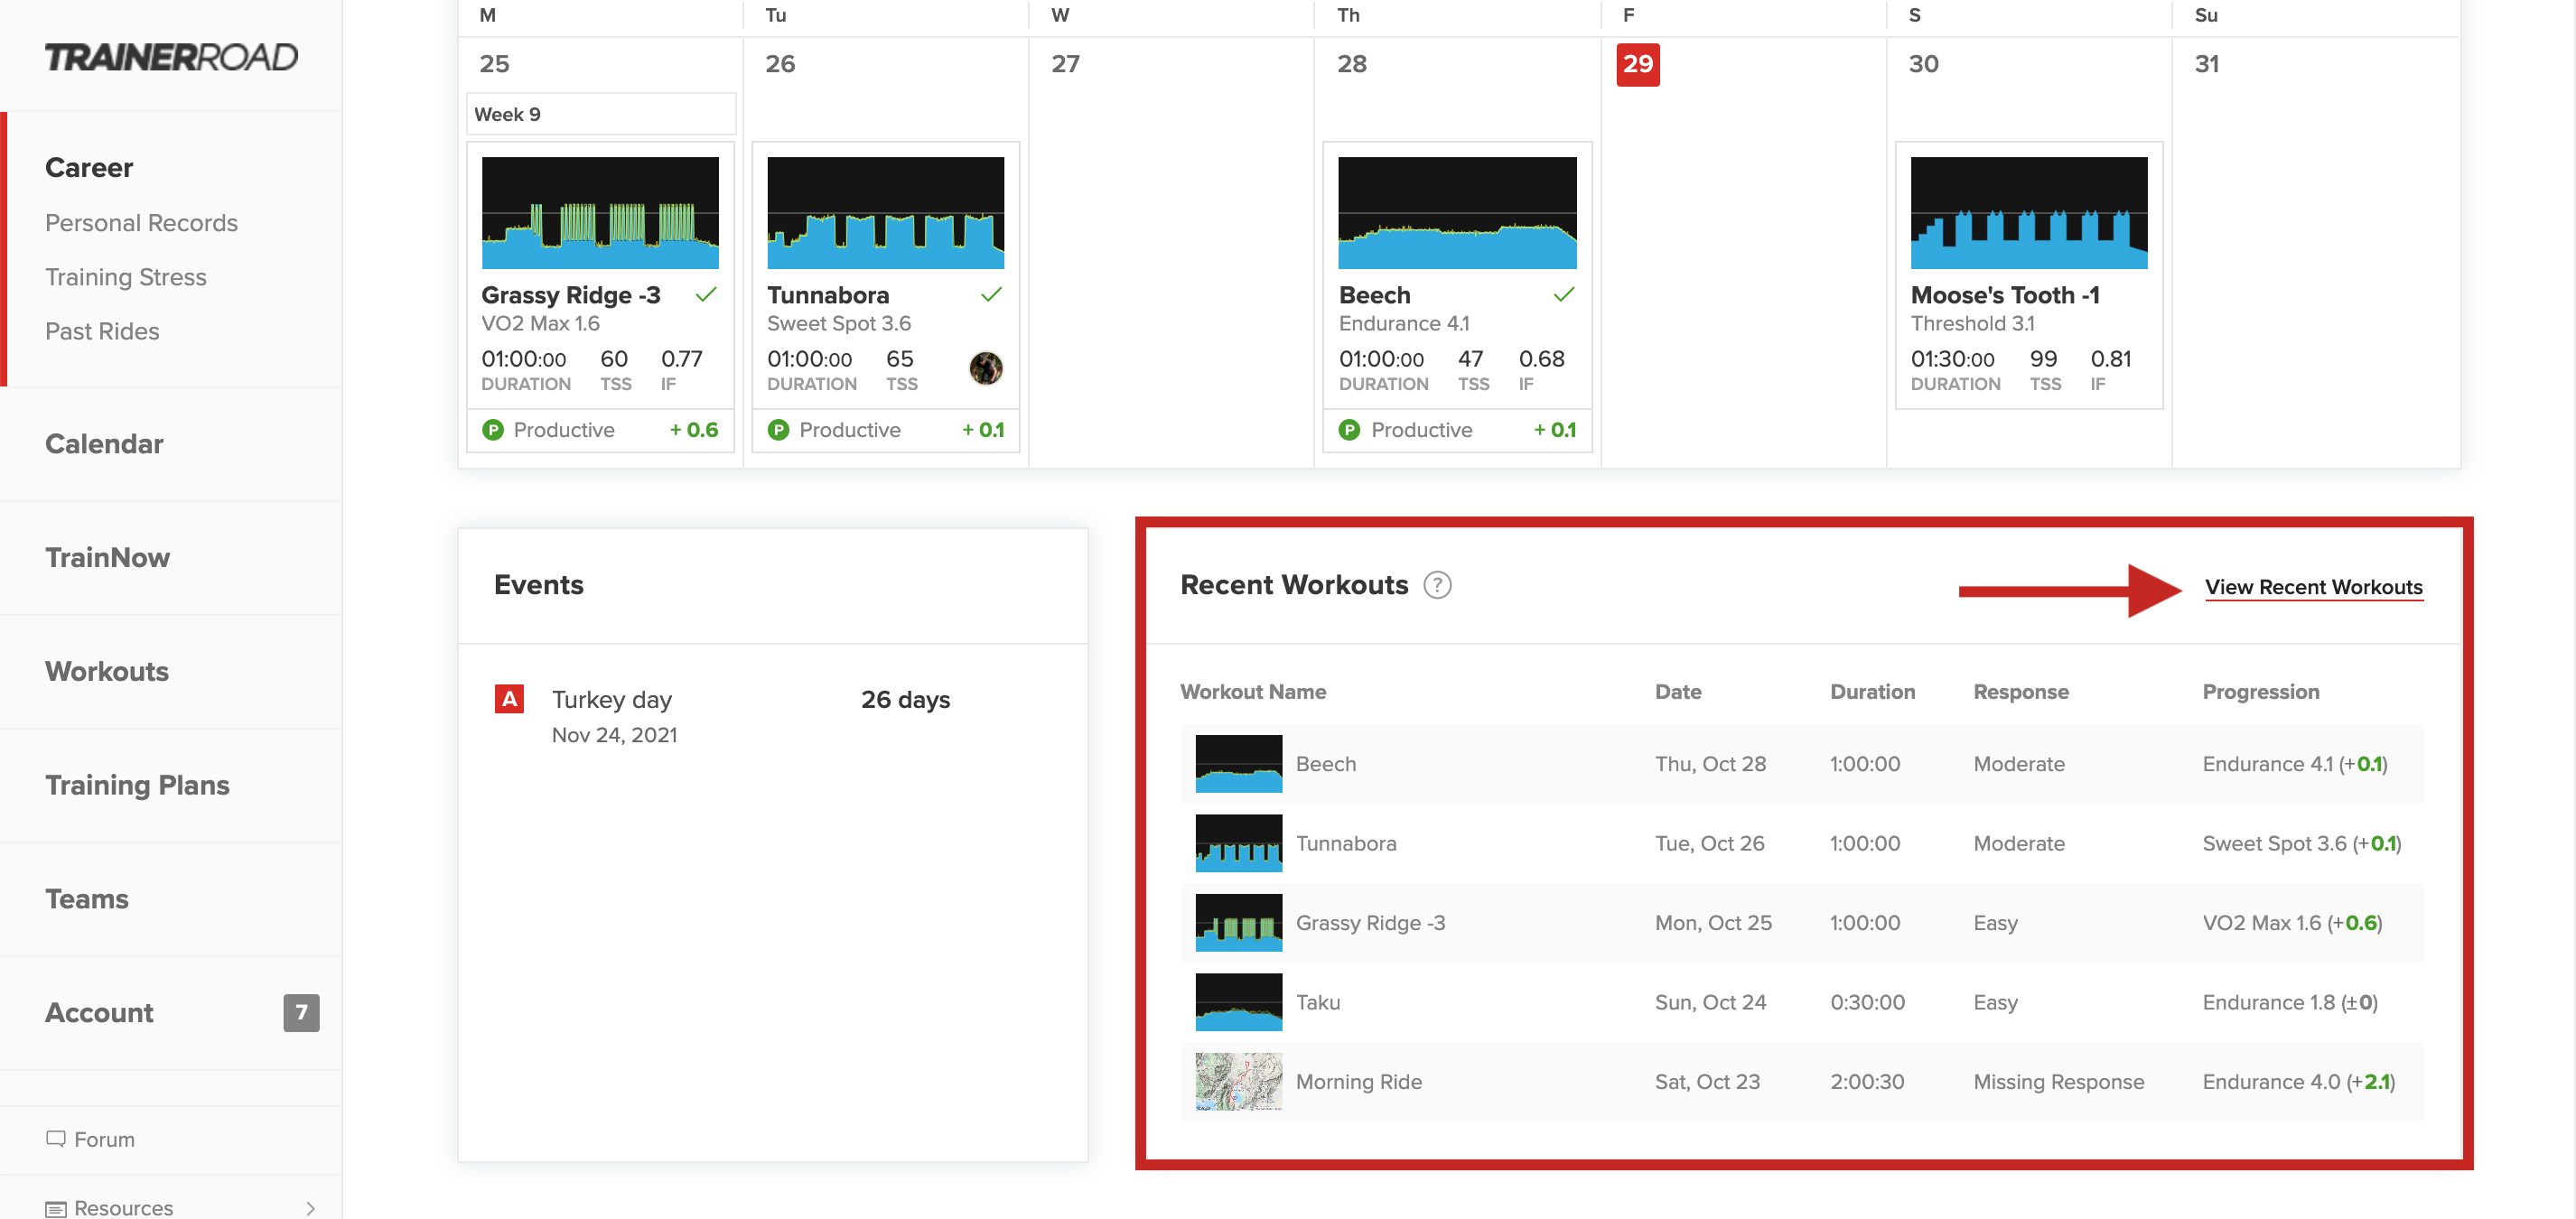Viewport: 2576px width, 1219px height.
Task: Click Endurance 1.8 (±0) progression
Action: [x=2289, y=1002]
